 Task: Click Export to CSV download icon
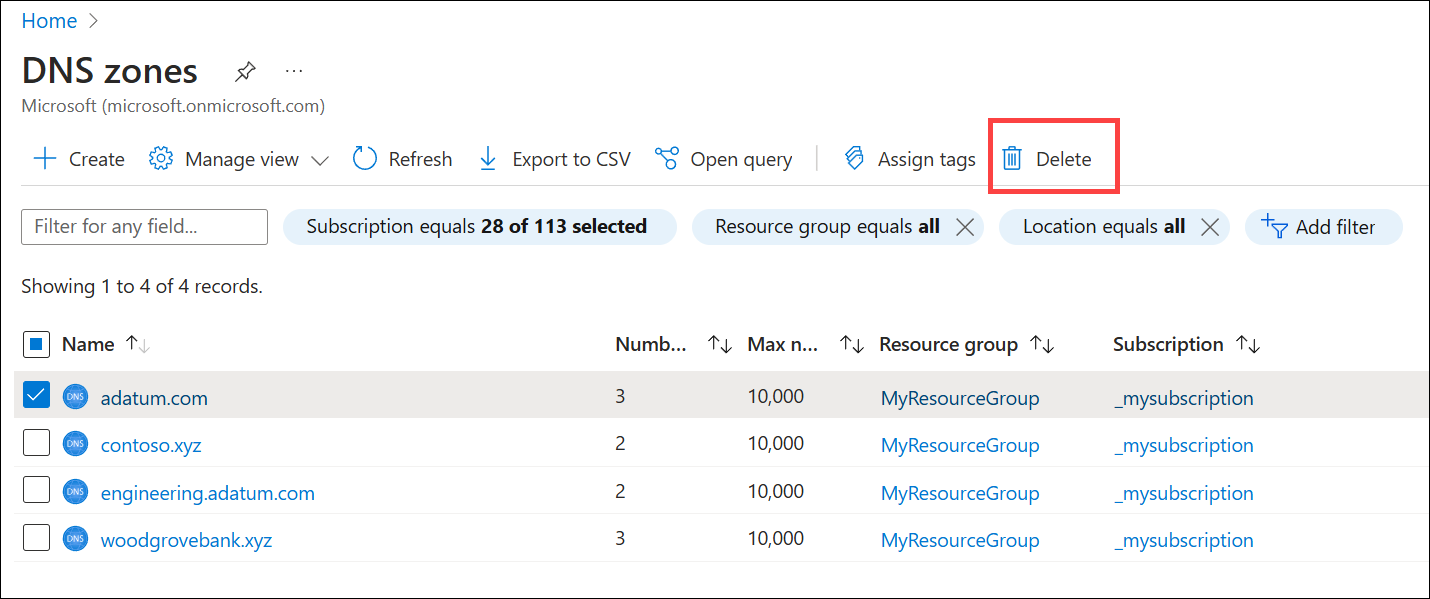pos(488,159)
